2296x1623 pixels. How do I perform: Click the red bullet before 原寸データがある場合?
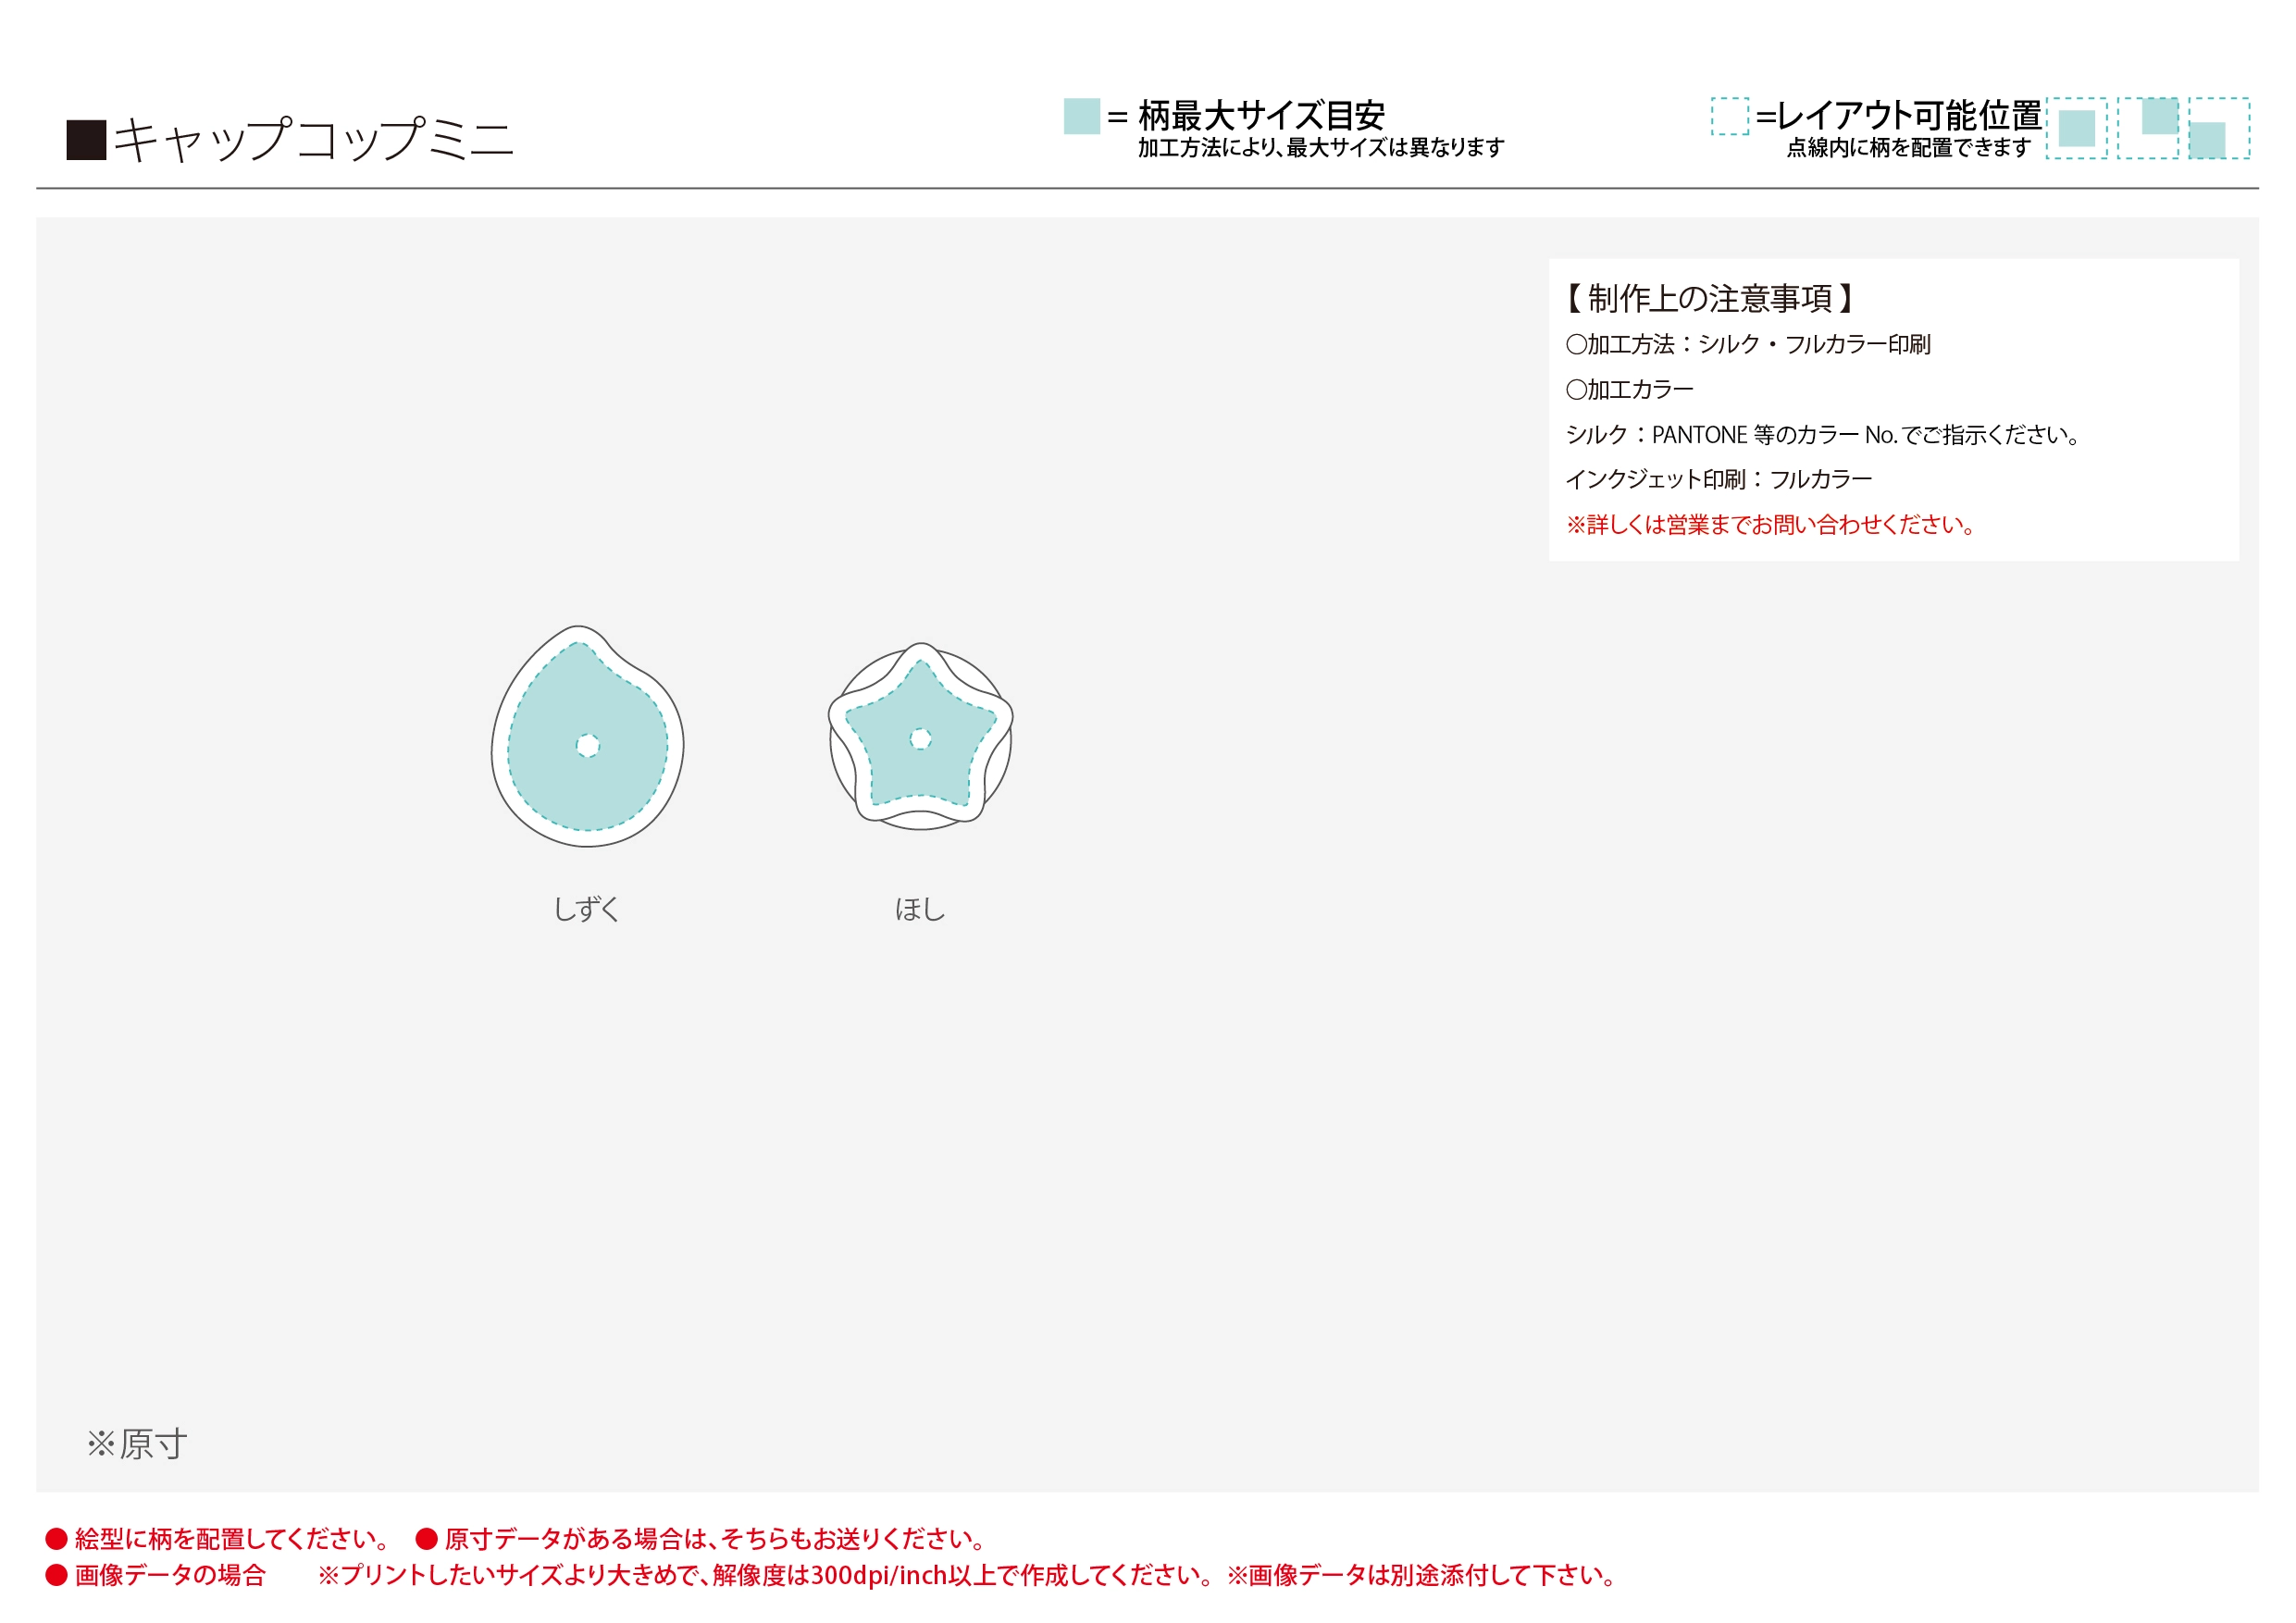(x=427, y=1538)
